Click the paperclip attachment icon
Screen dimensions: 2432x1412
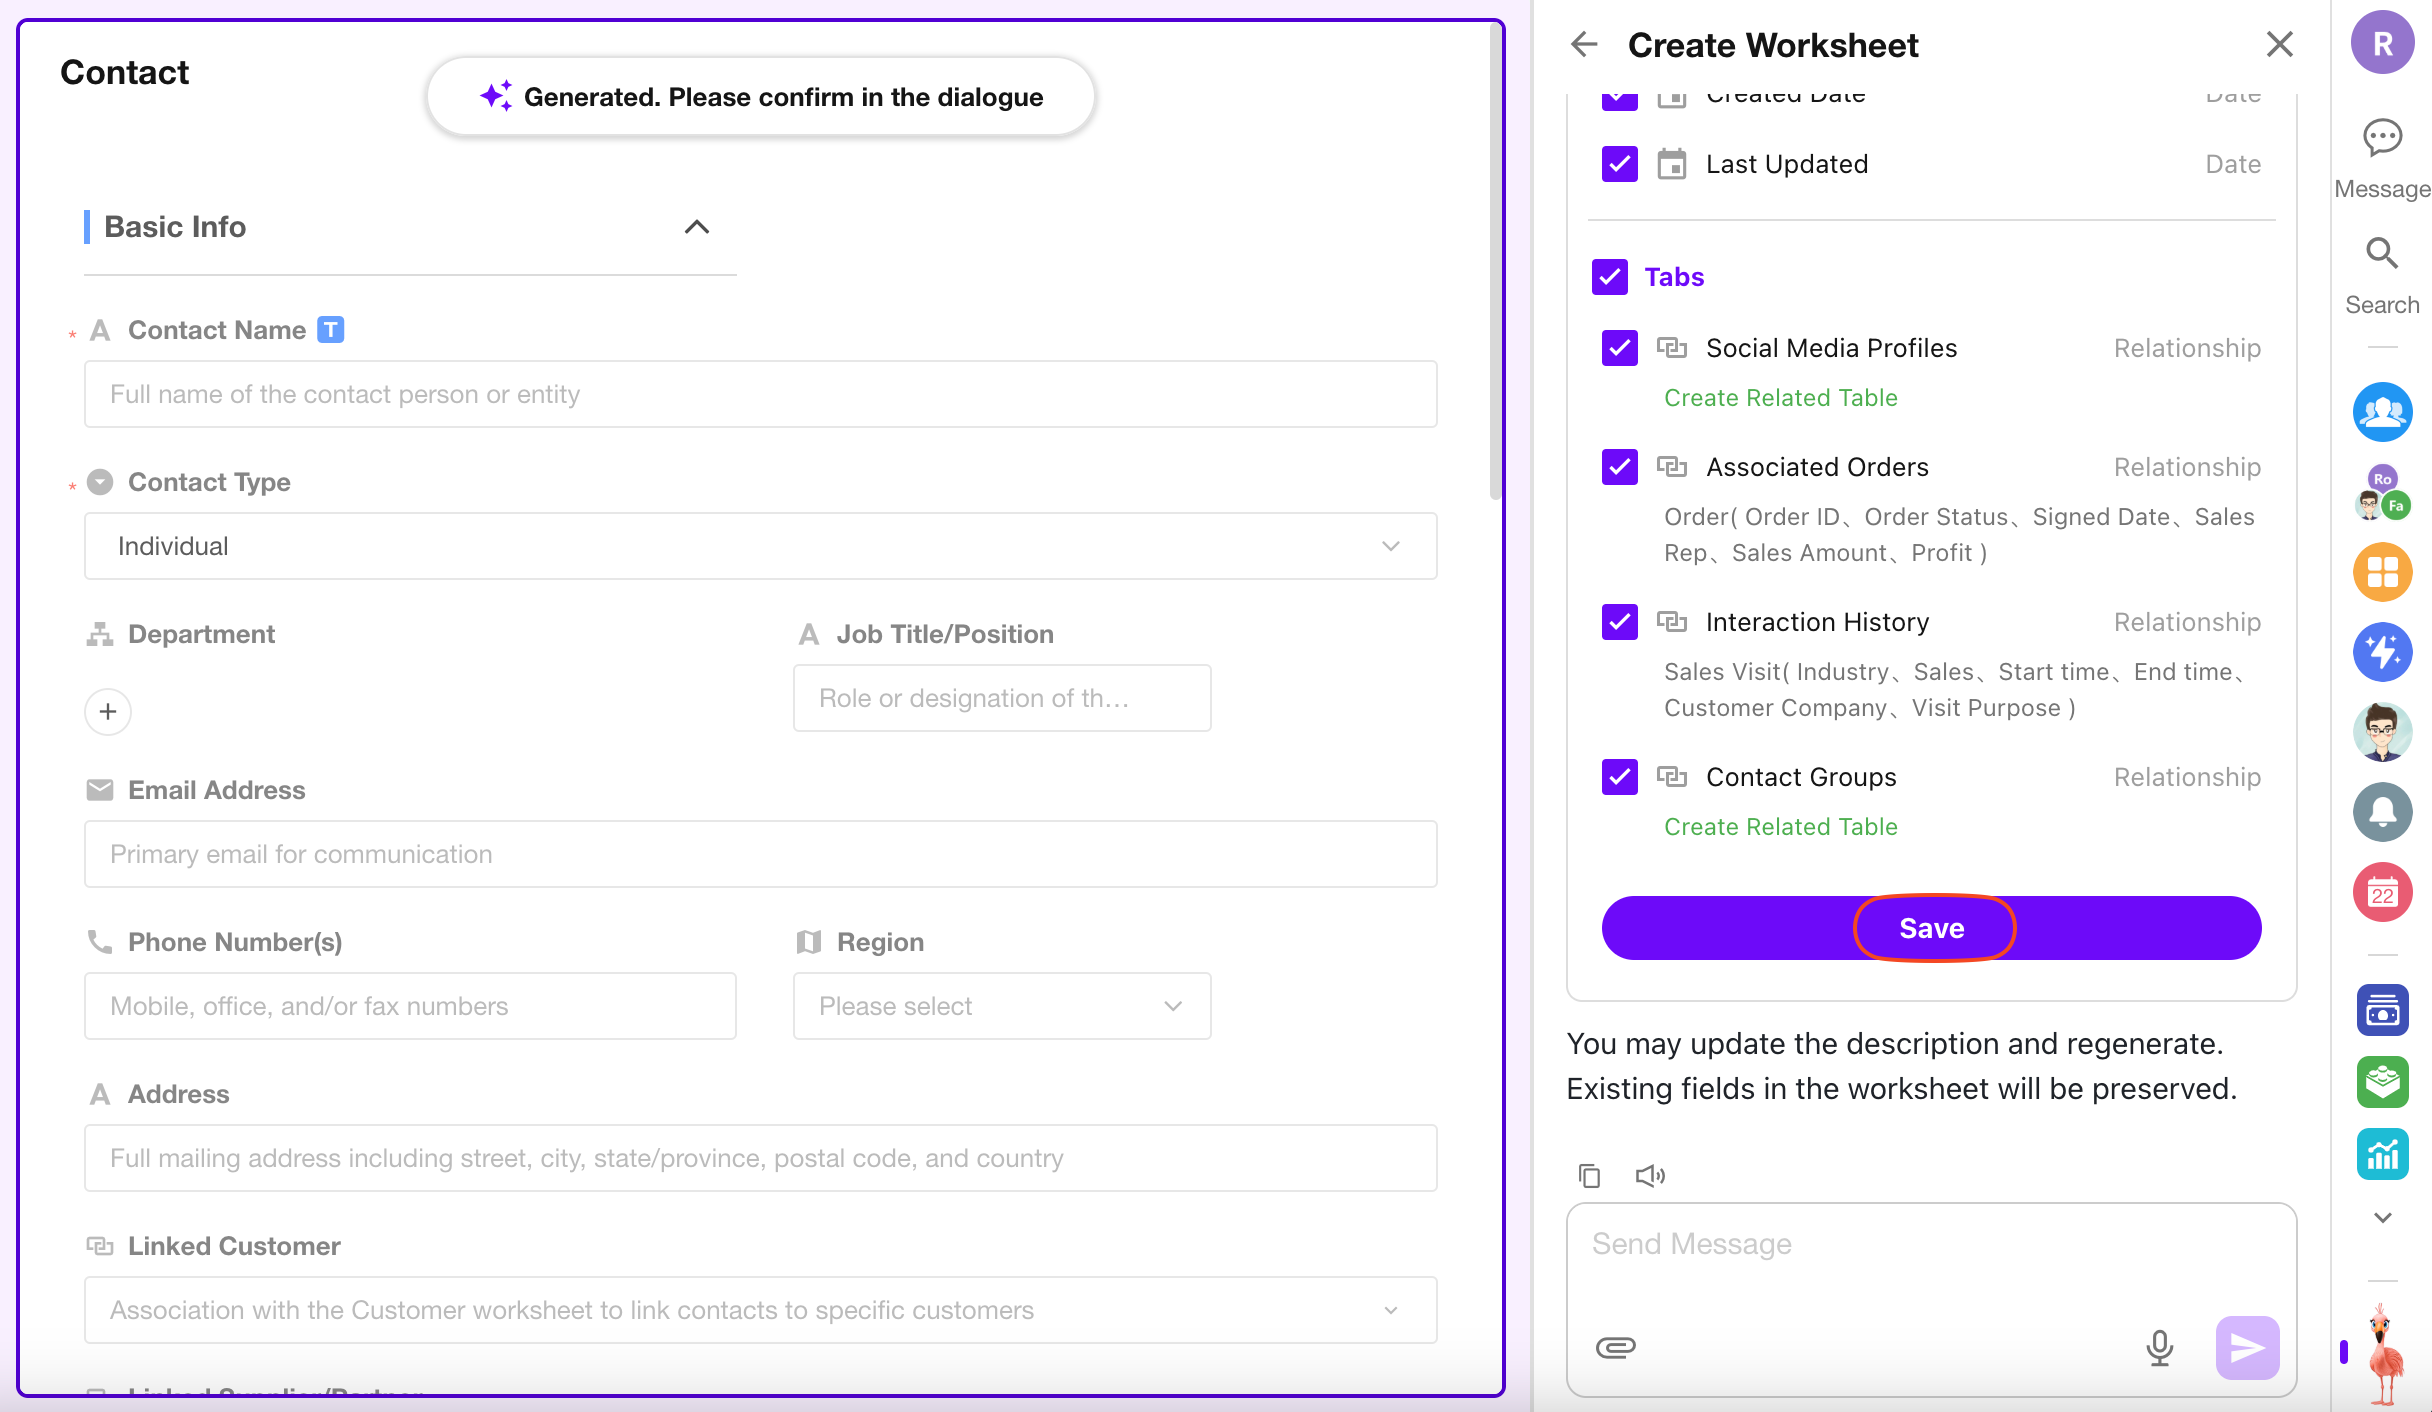coord(1615,1347)
